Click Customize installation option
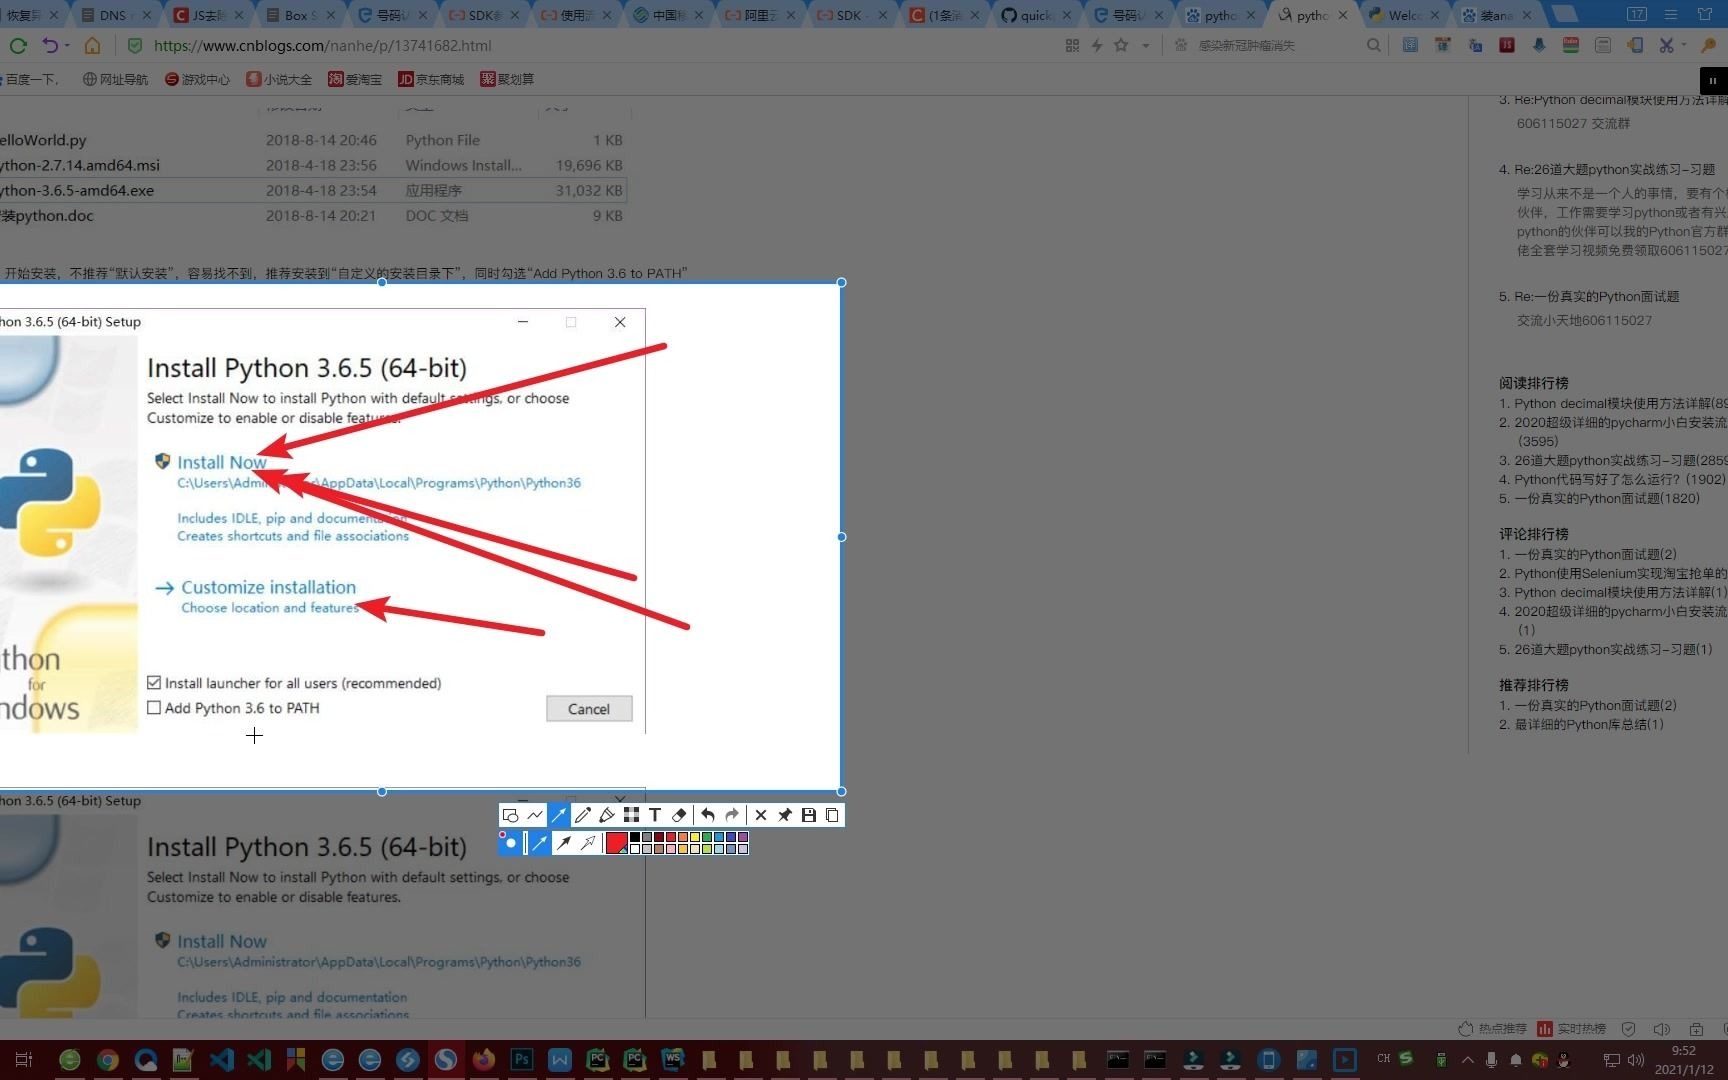 [268, 587]
